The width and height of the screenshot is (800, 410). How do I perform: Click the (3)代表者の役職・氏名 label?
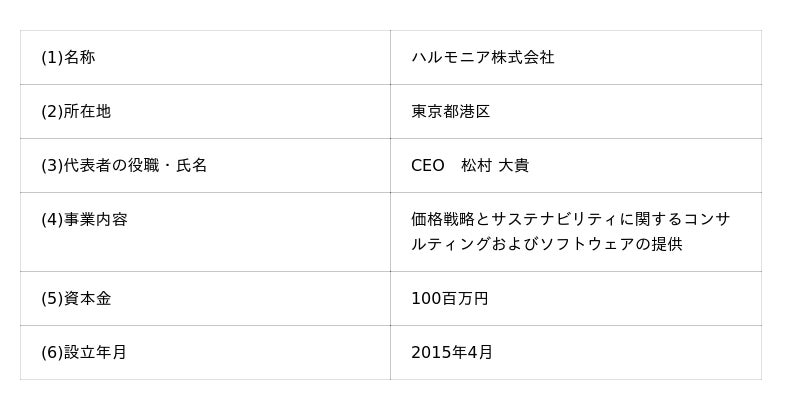tap(124, 166)
